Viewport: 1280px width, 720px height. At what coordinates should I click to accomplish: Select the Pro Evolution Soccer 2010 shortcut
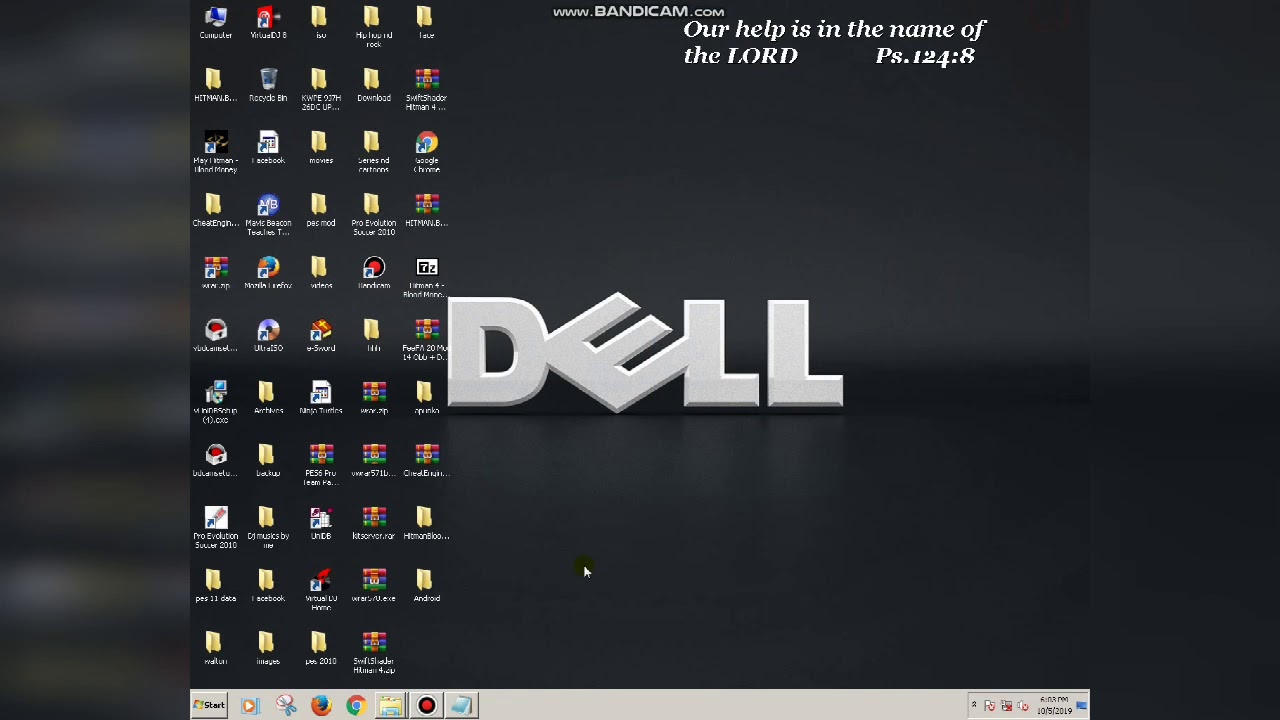point(215,528)
